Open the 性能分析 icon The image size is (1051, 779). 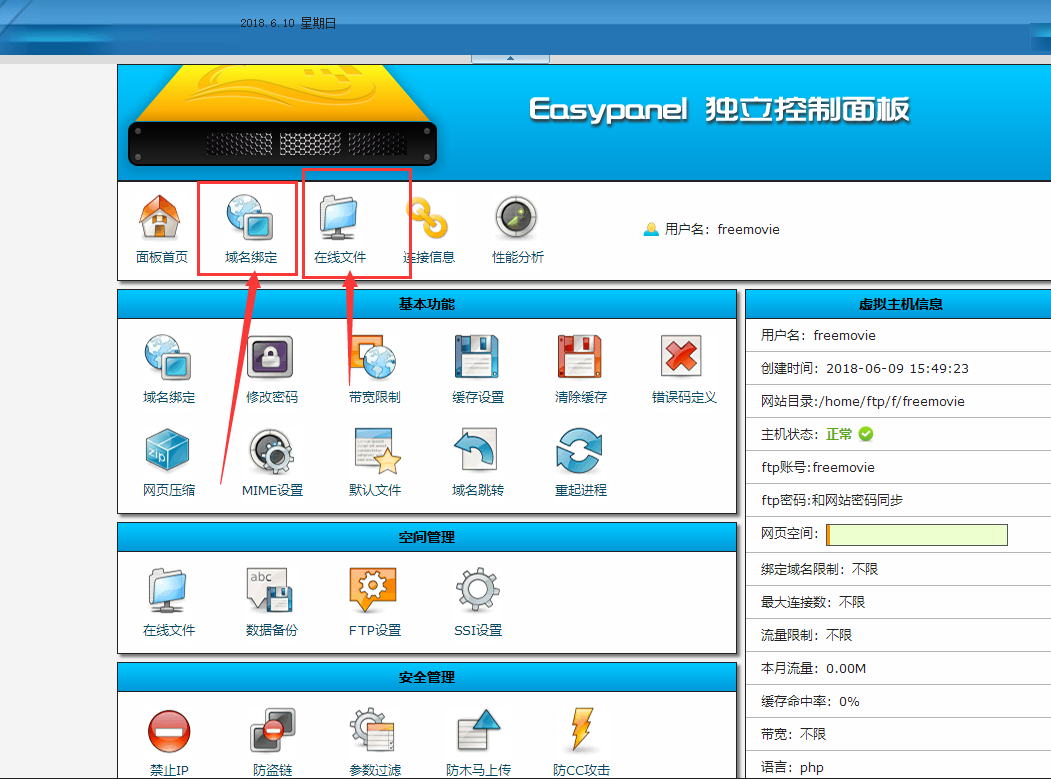[x=516, y=217]
